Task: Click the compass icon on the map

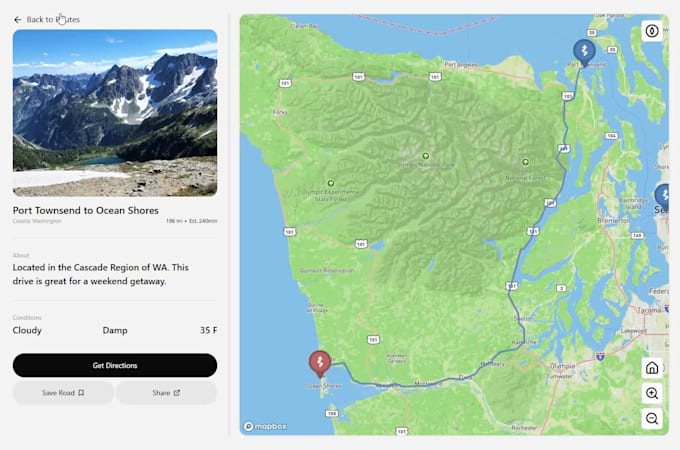Action: (652, 30)
